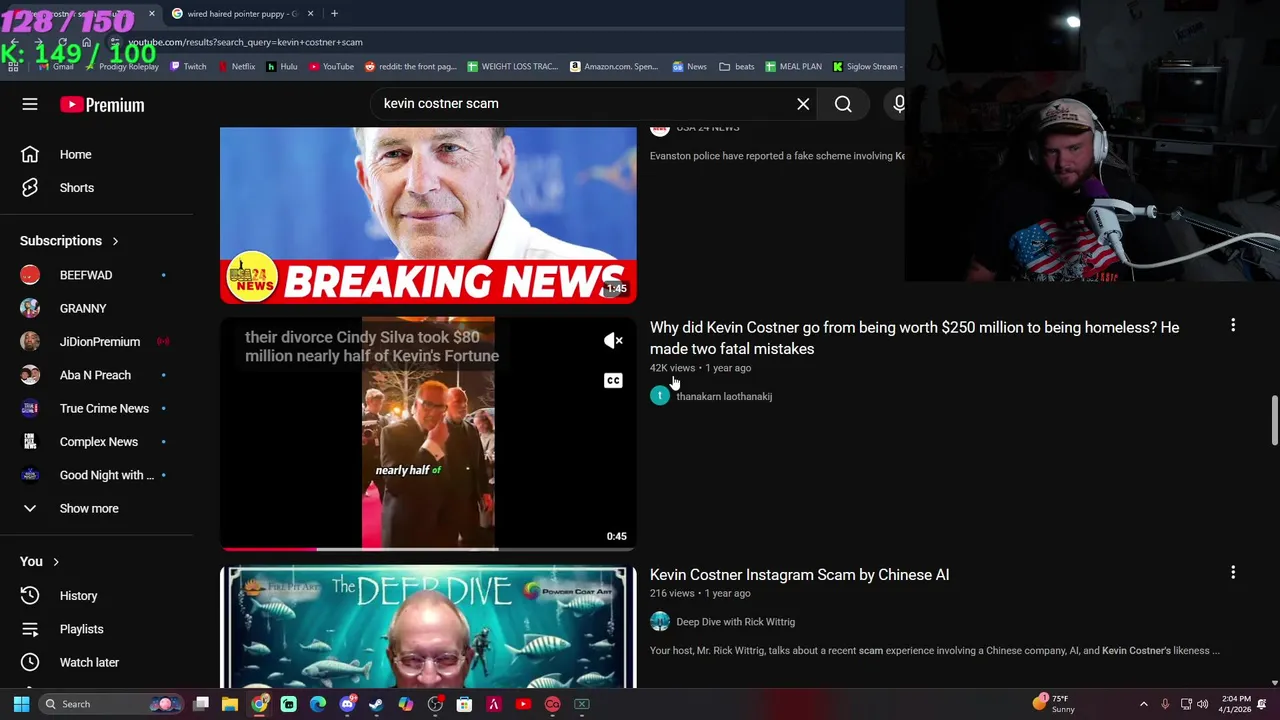
Task: Toggle closed captions on video preview
Action: point(613,380)
